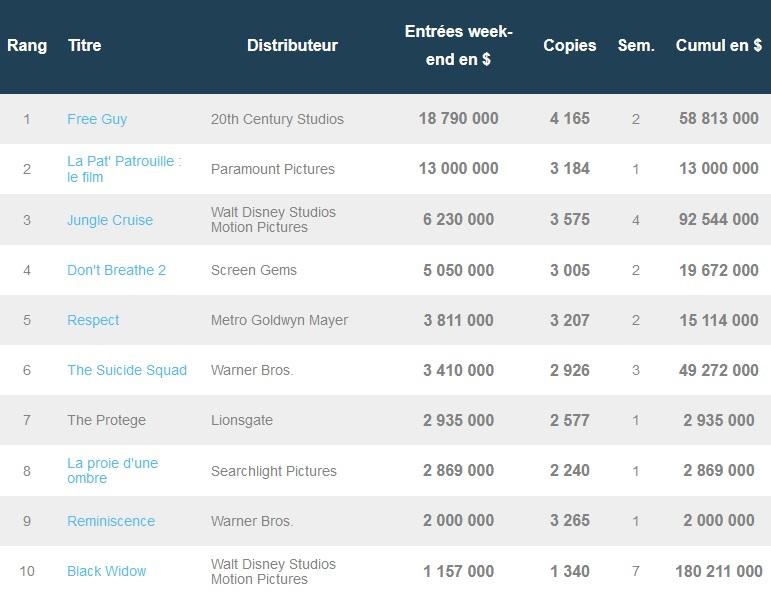771x595 pixels.
Task: Click copies value 3 005
Action: (x=569, y=270)
